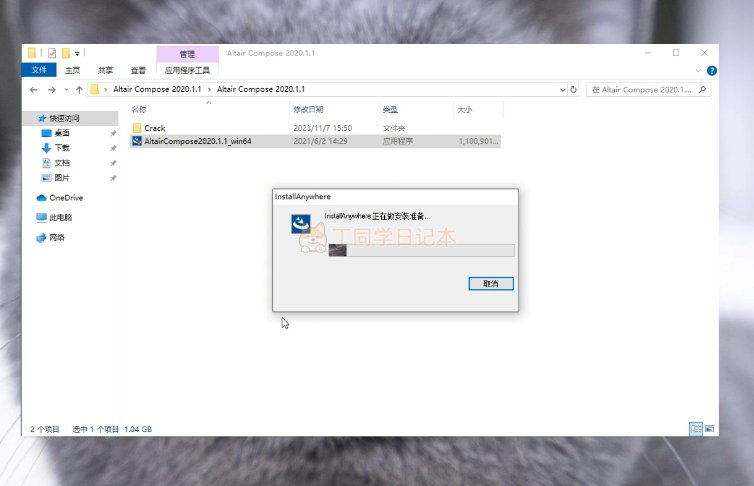Open the 文件 ribbon tab
754x486 pixels.
pos(39,70)
